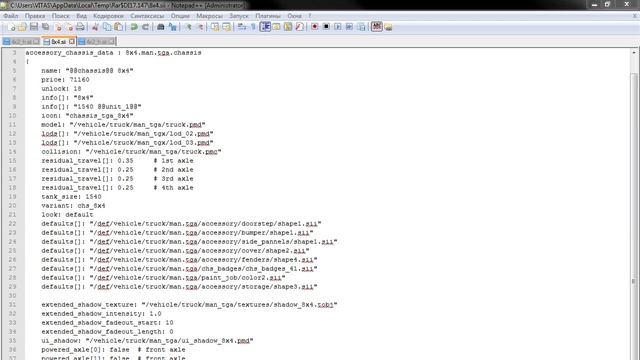This screenshot has width=640, height=360.
Task: Click the "# 1st axle" comment
Action: coord(173,161)
